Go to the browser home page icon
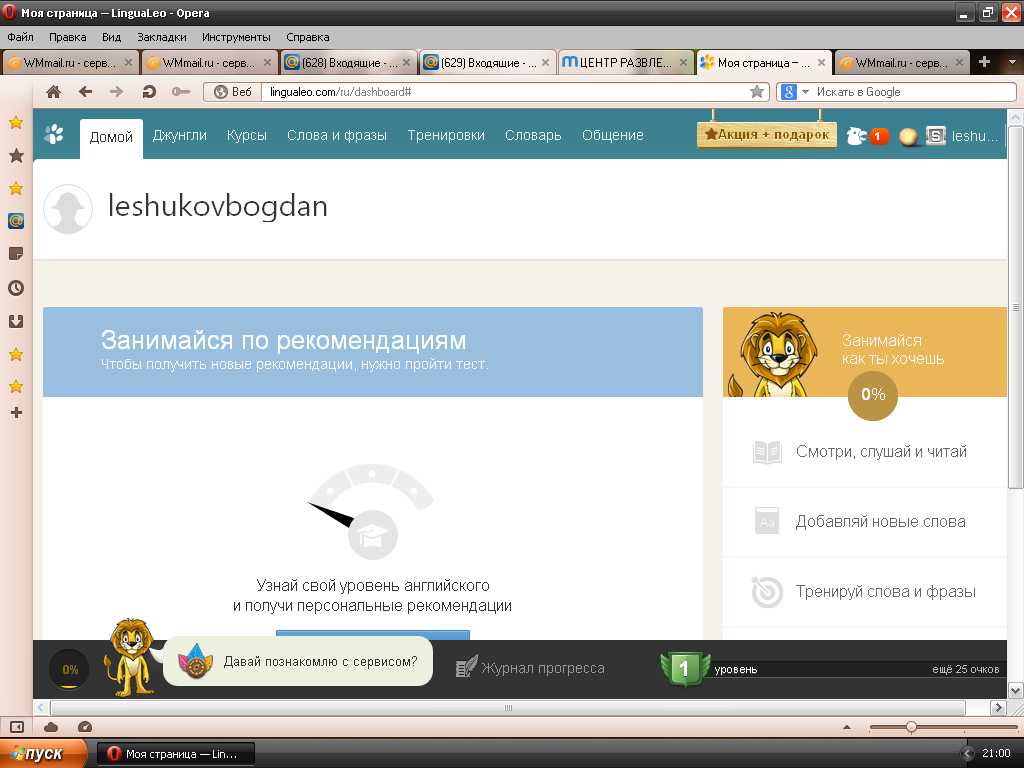The width and height of the screenshot is (1024, 768). click(x=53, y=92)
